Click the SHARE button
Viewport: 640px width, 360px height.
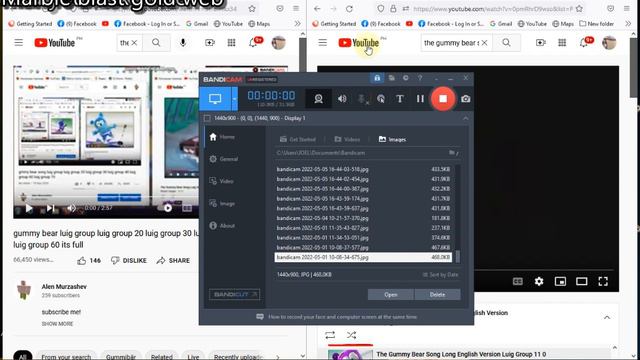pyautogui.click(x=173, y=260)
